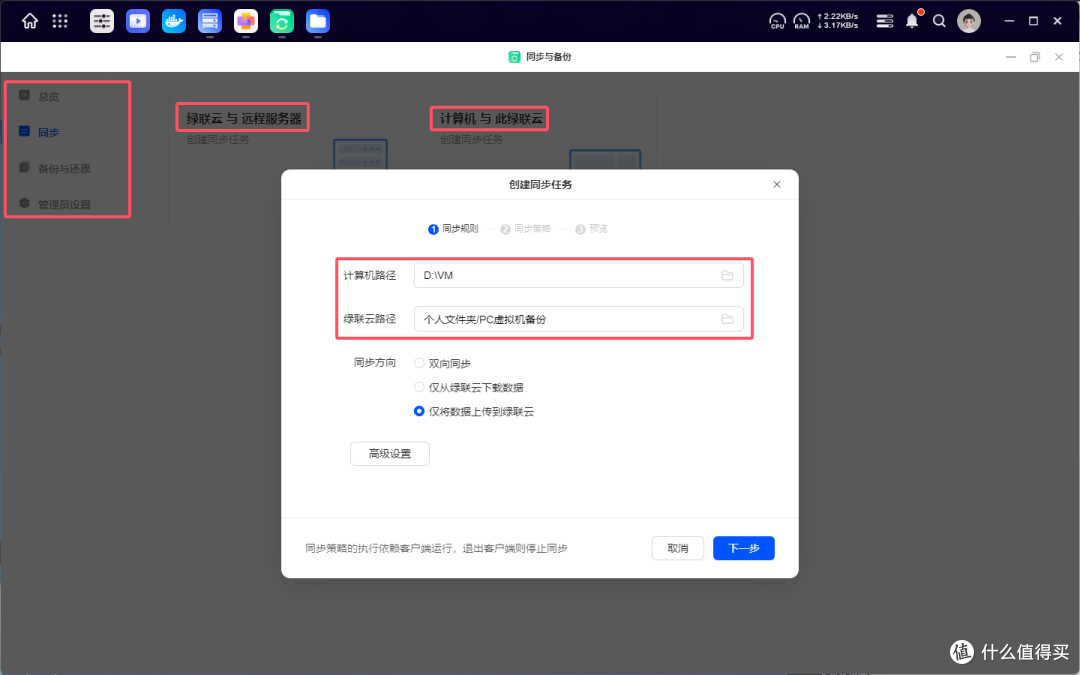Open the Docker whale app

point(174,21)
